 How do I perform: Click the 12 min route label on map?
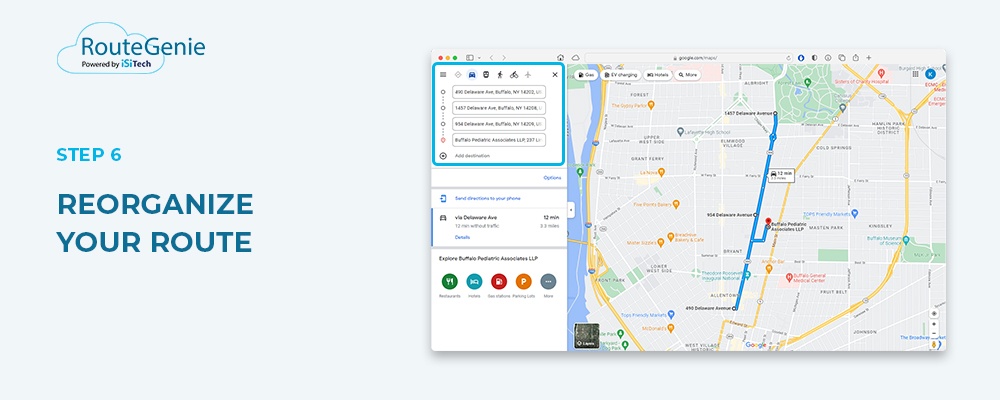pos(781,175)
